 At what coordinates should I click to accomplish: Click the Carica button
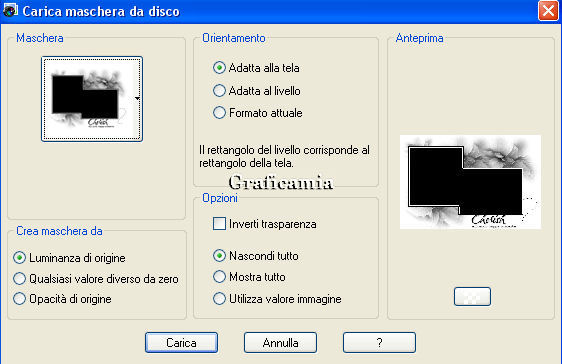pos(181,343)
